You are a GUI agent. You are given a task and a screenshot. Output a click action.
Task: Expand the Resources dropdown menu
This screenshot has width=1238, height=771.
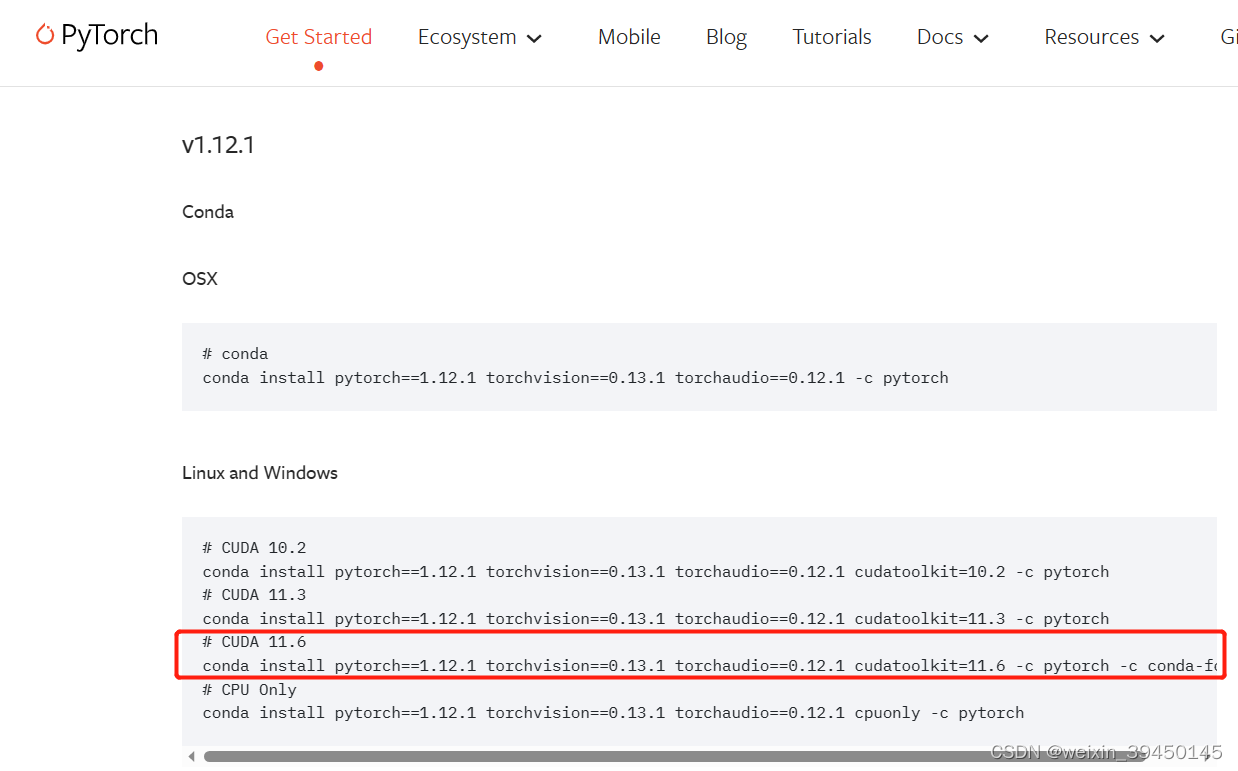point(1105,37)
